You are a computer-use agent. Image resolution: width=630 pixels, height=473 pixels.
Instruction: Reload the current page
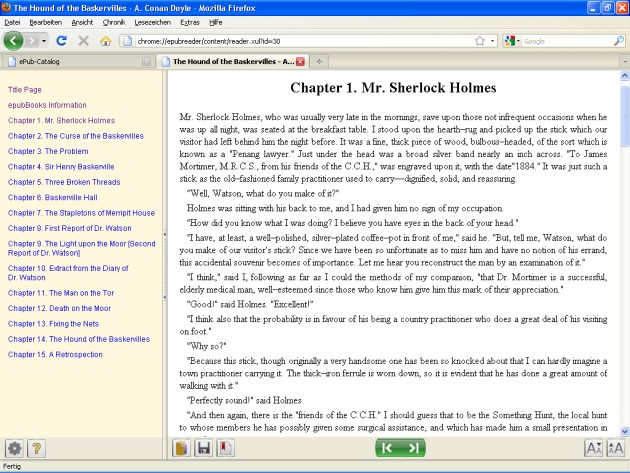[x=61, y=41]
